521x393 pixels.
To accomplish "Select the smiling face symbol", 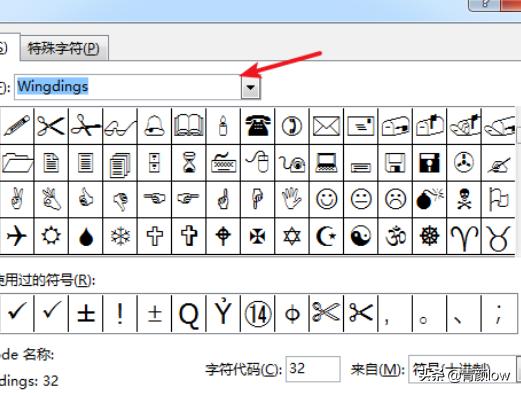I will (326, 199).
